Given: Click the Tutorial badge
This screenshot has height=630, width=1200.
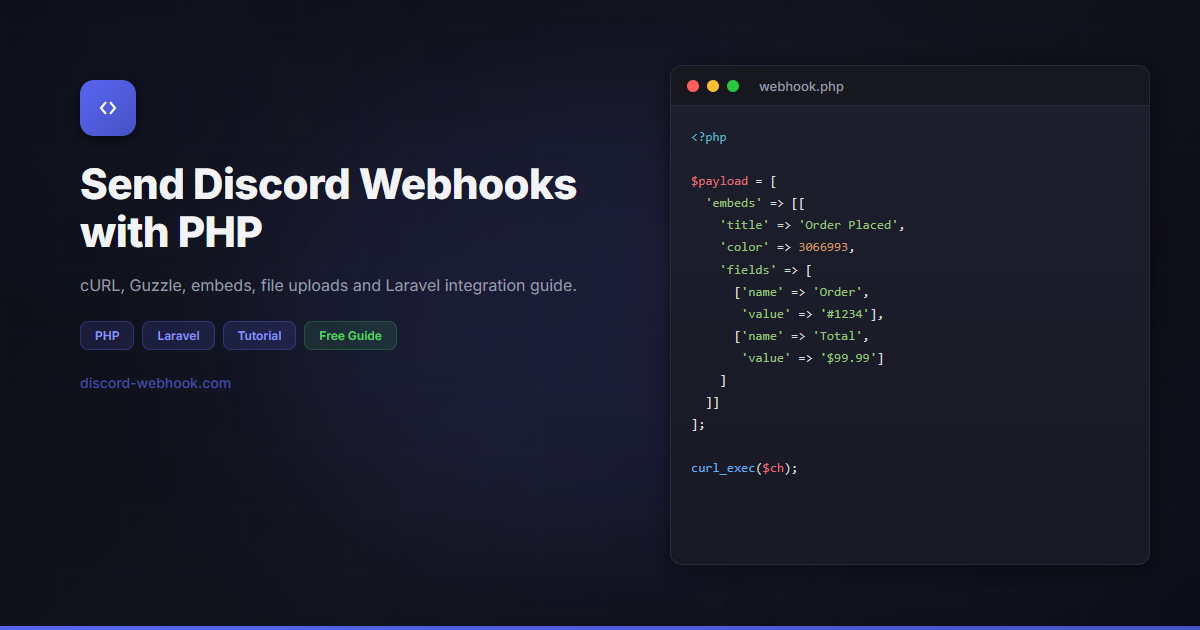Looking at the screenshot, I should click(x=259, y=335).
